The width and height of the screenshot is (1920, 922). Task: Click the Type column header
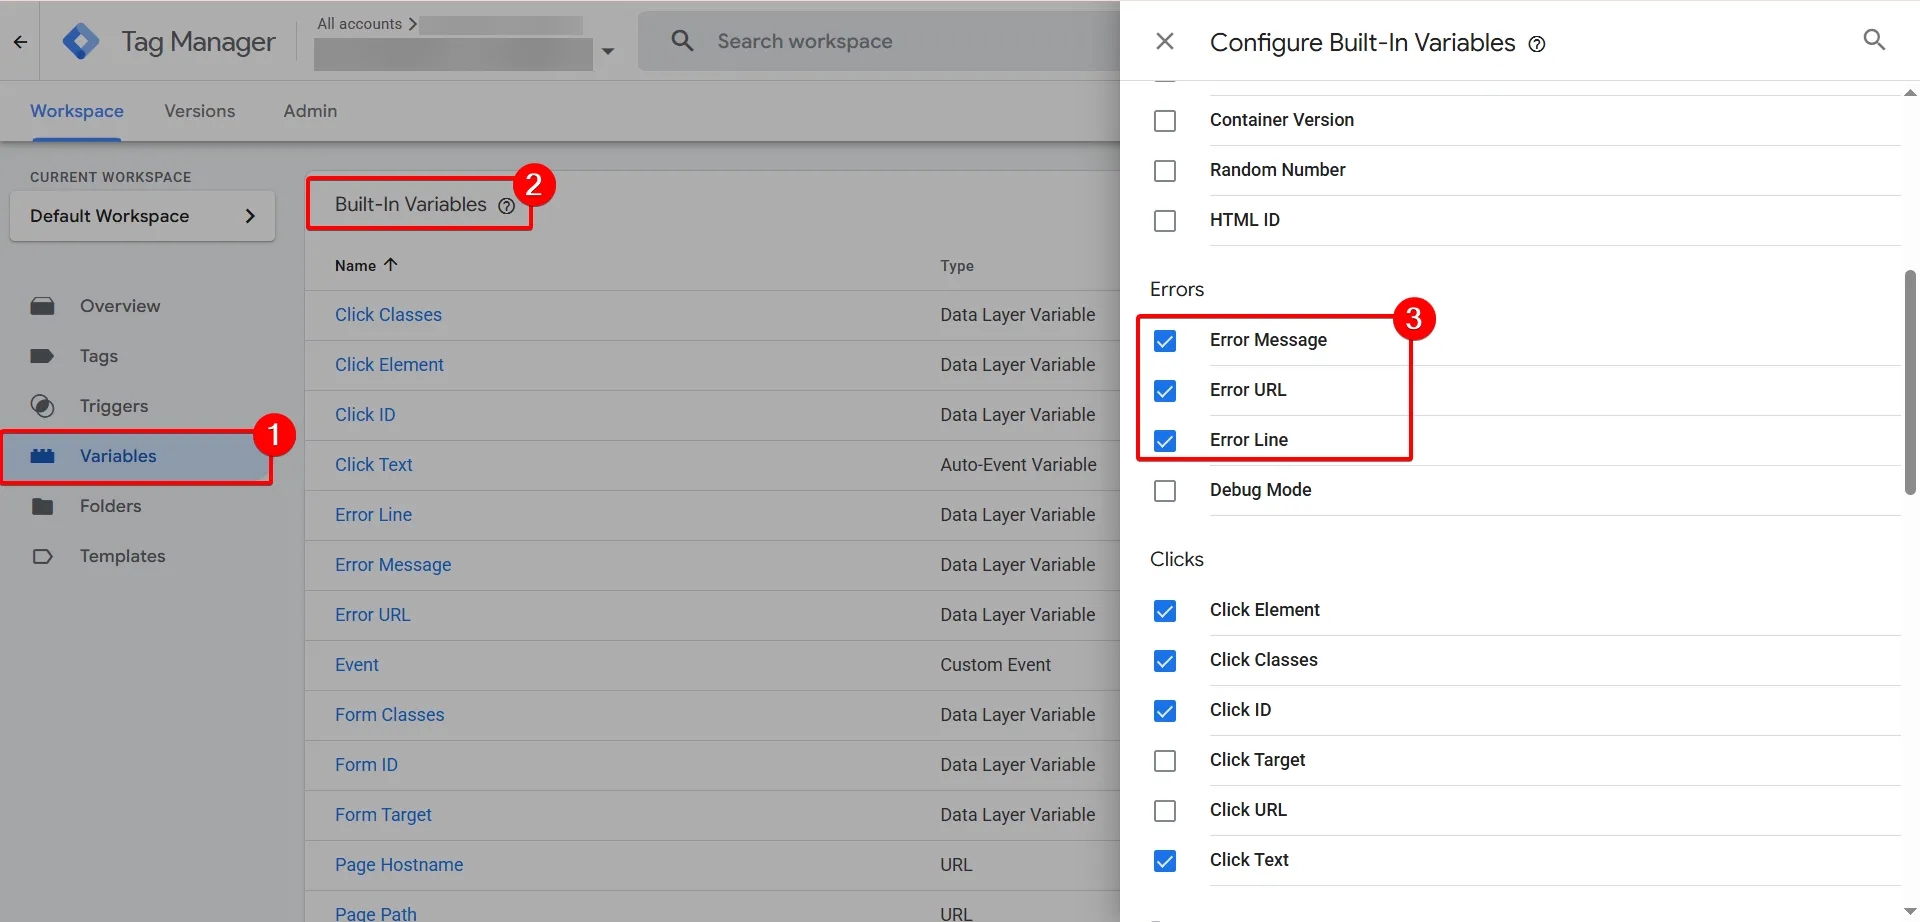[x=957, y=266]
